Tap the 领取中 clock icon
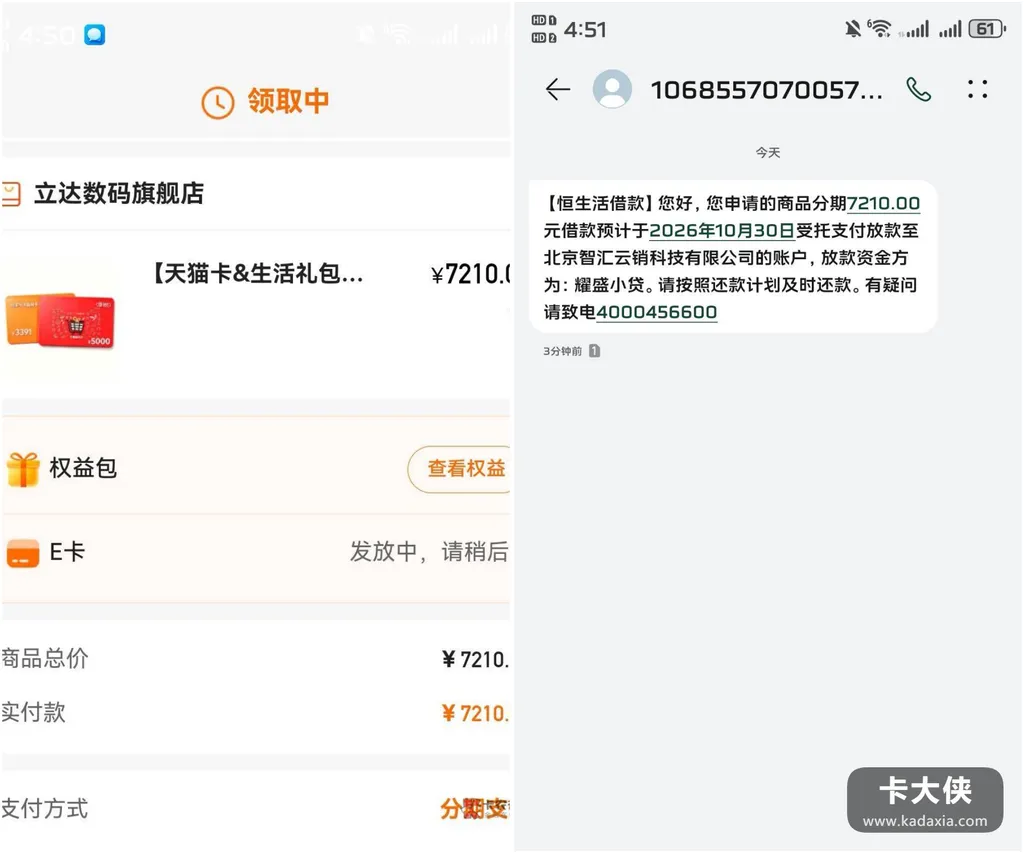 point(217,103)
